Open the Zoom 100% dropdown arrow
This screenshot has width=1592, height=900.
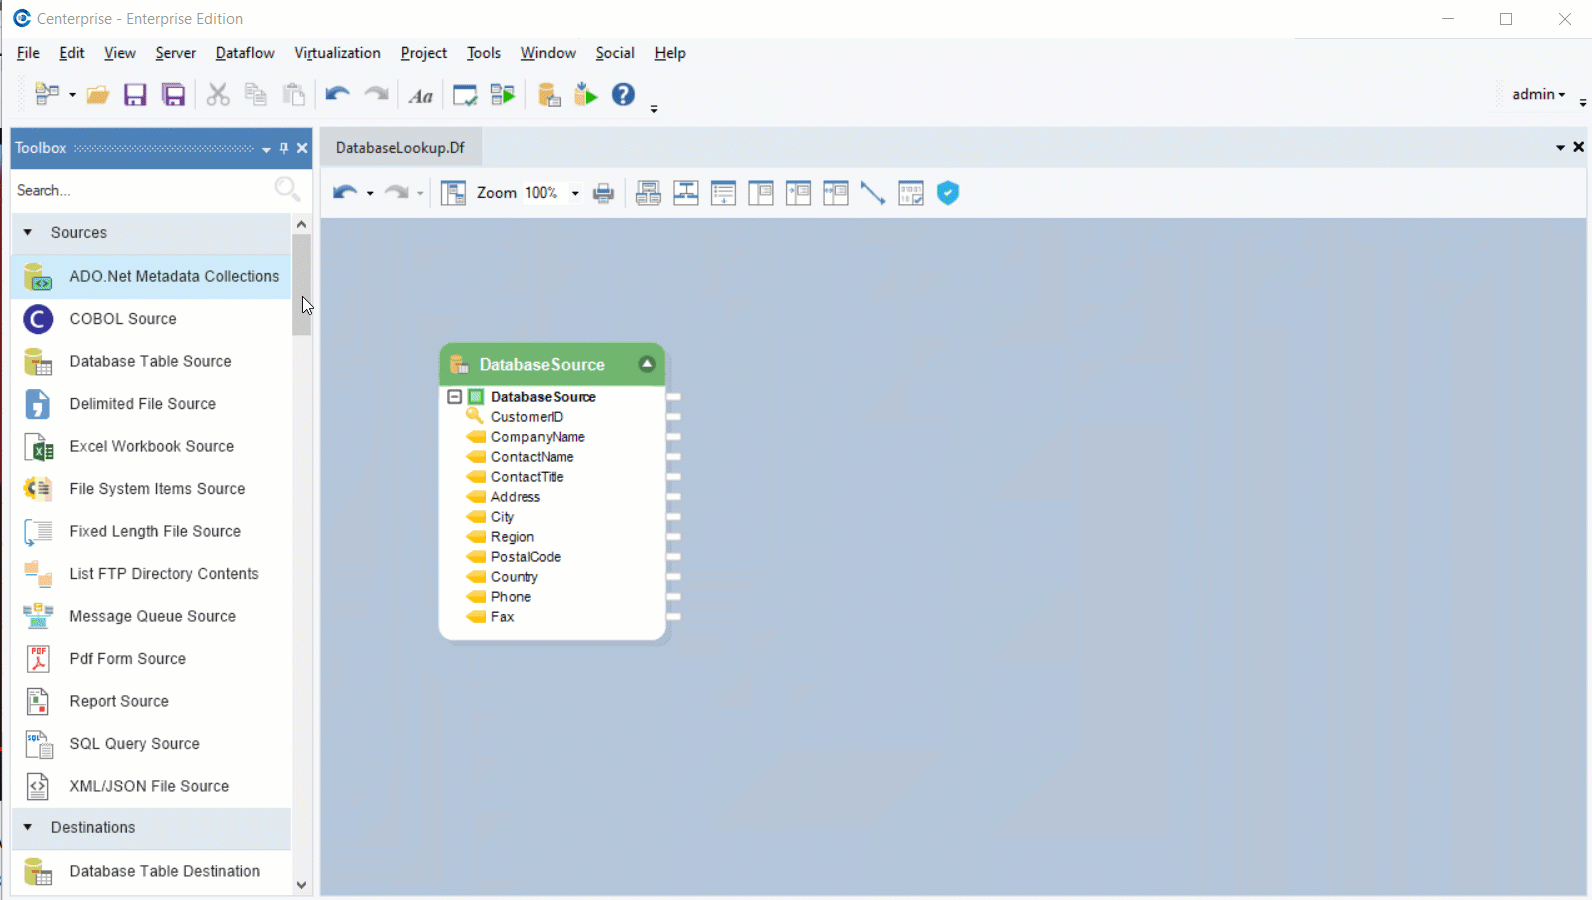point(575,193)
